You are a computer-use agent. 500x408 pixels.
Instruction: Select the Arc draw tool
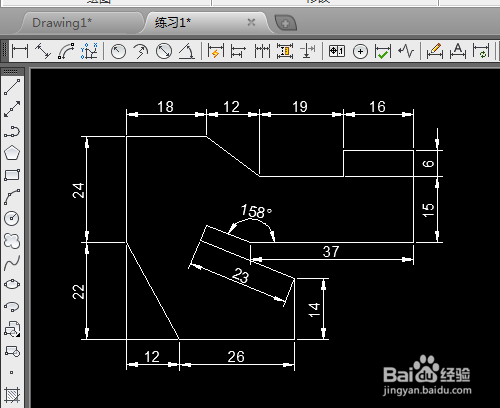tap(12, 197)
